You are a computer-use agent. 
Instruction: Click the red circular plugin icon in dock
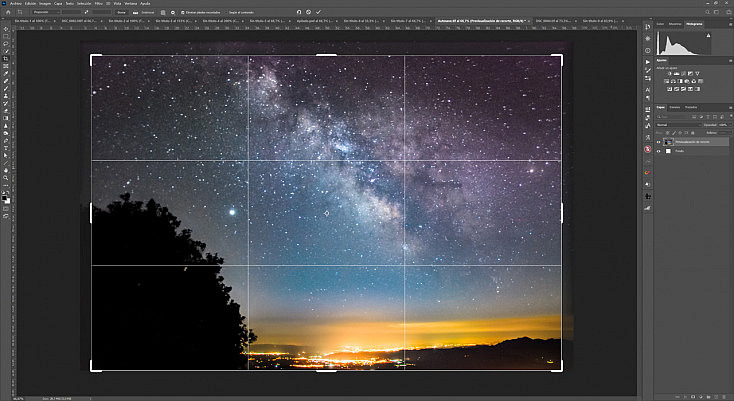pyautogui.click(x=647, y=149)
